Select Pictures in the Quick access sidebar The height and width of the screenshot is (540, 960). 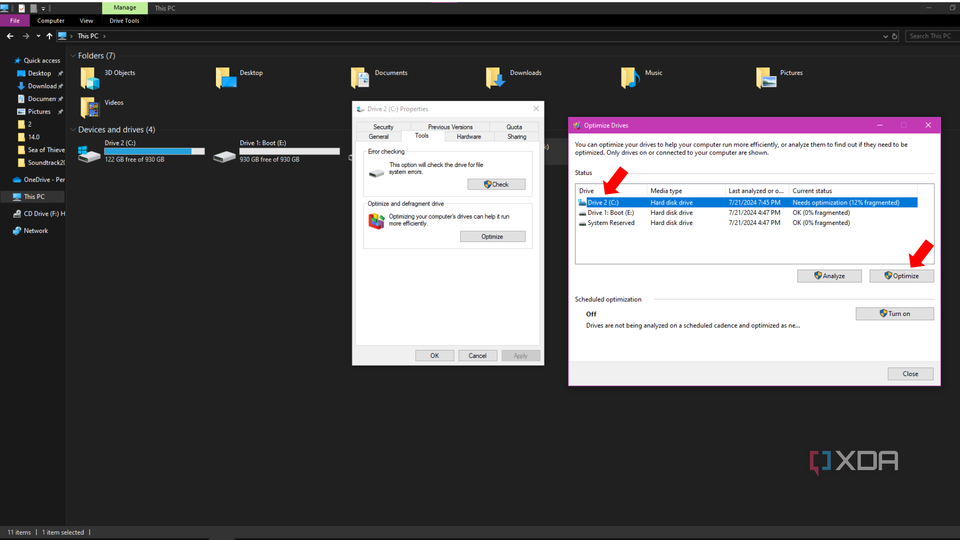tap(39, 111)
